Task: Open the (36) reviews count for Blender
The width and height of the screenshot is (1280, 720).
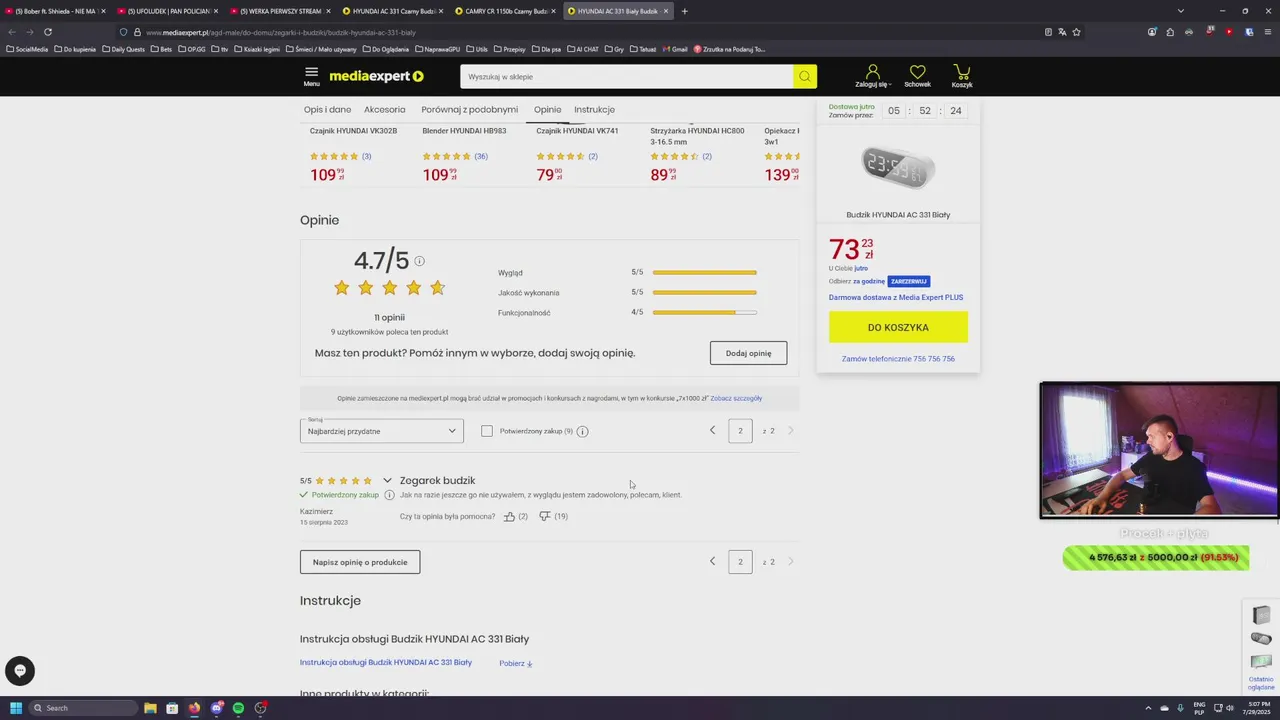Action: (481, 156)
